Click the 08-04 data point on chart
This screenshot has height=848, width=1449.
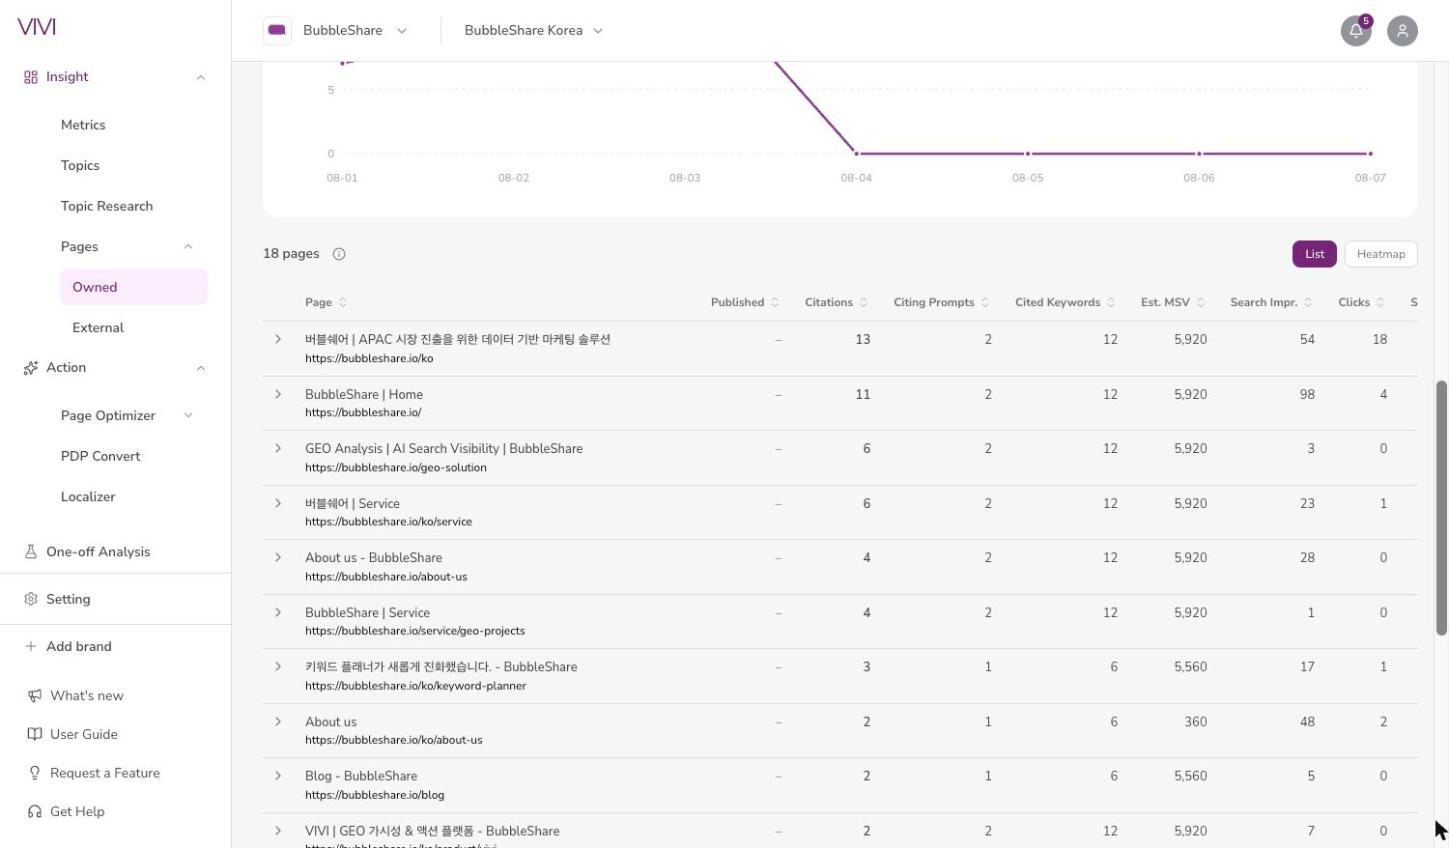coord(856,154)
